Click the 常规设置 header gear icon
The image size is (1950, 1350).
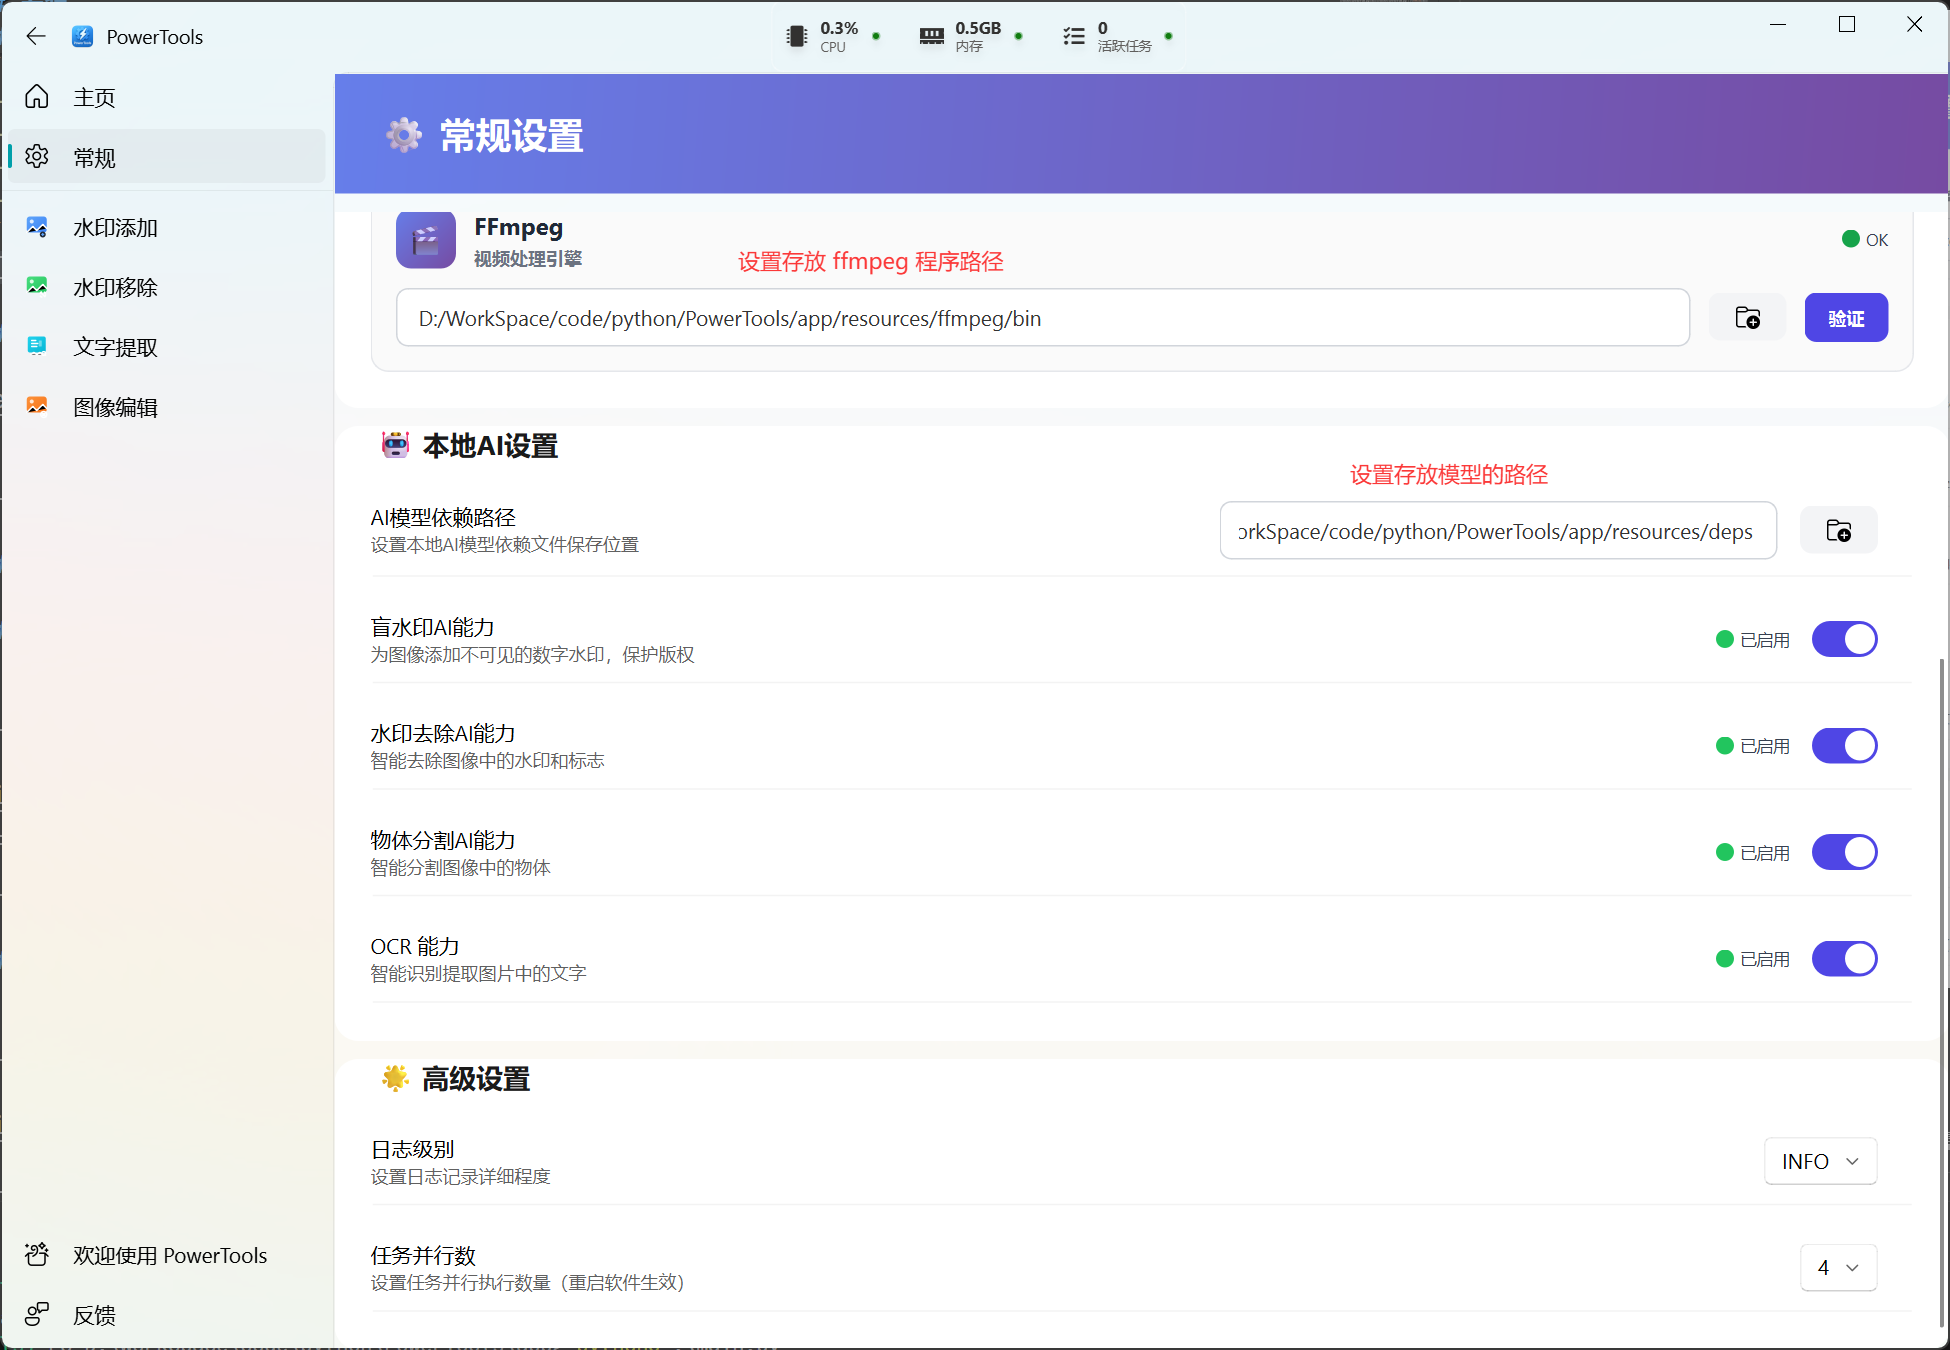(x=404, y=135)
